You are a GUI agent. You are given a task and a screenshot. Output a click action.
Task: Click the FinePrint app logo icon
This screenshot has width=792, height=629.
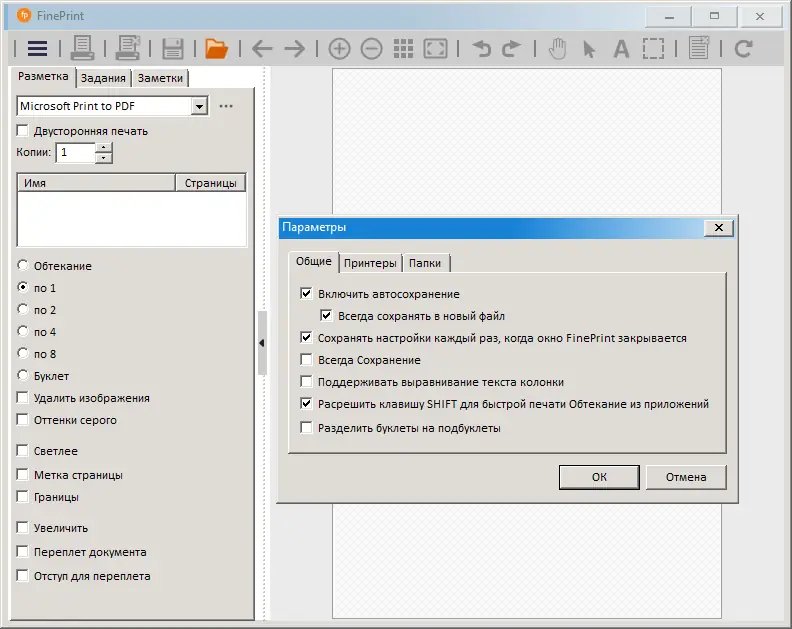[x=24, y=16]
